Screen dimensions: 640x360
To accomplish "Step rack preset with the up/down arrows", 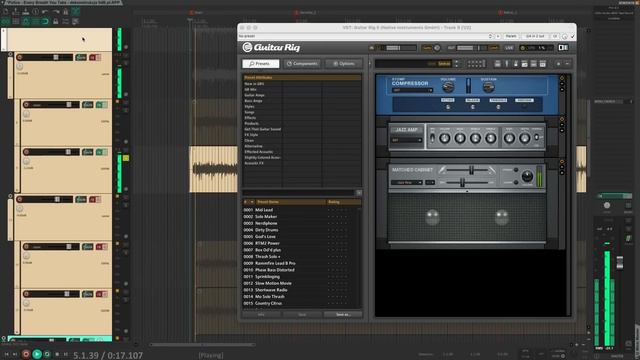I will [457, 64].
